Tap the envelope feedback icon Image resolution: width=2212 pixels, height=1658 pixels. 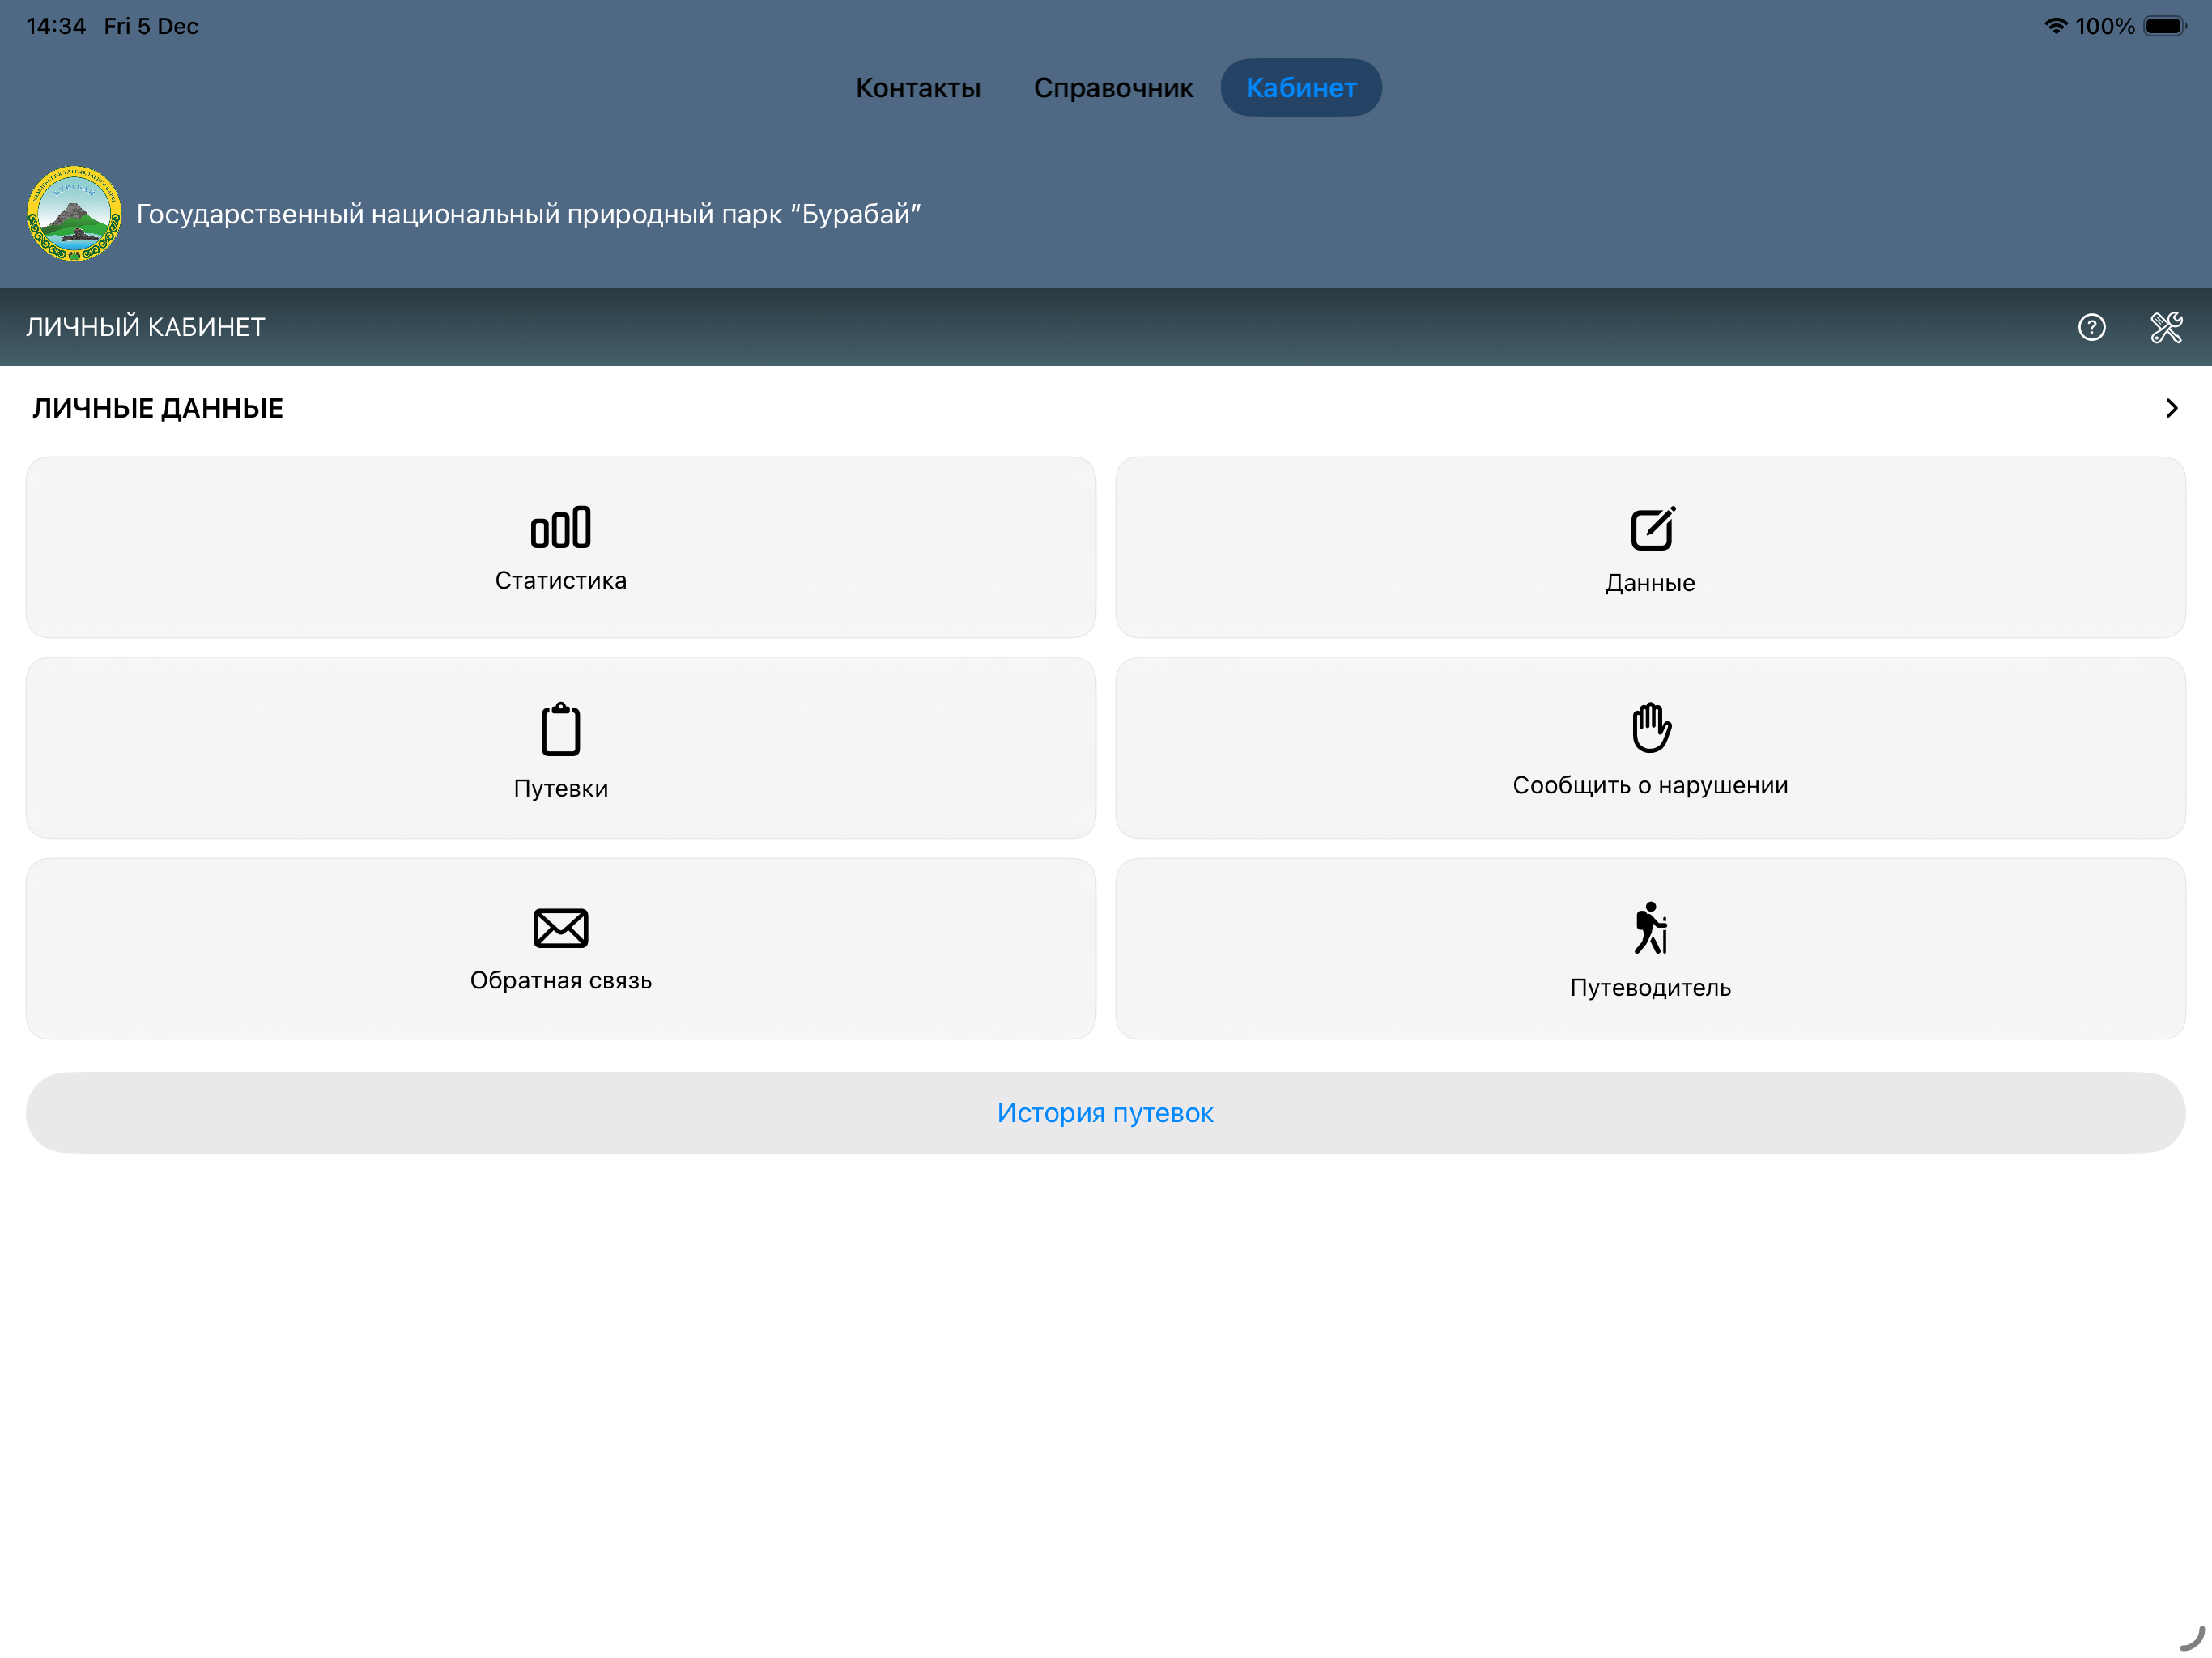coord(561,928)
